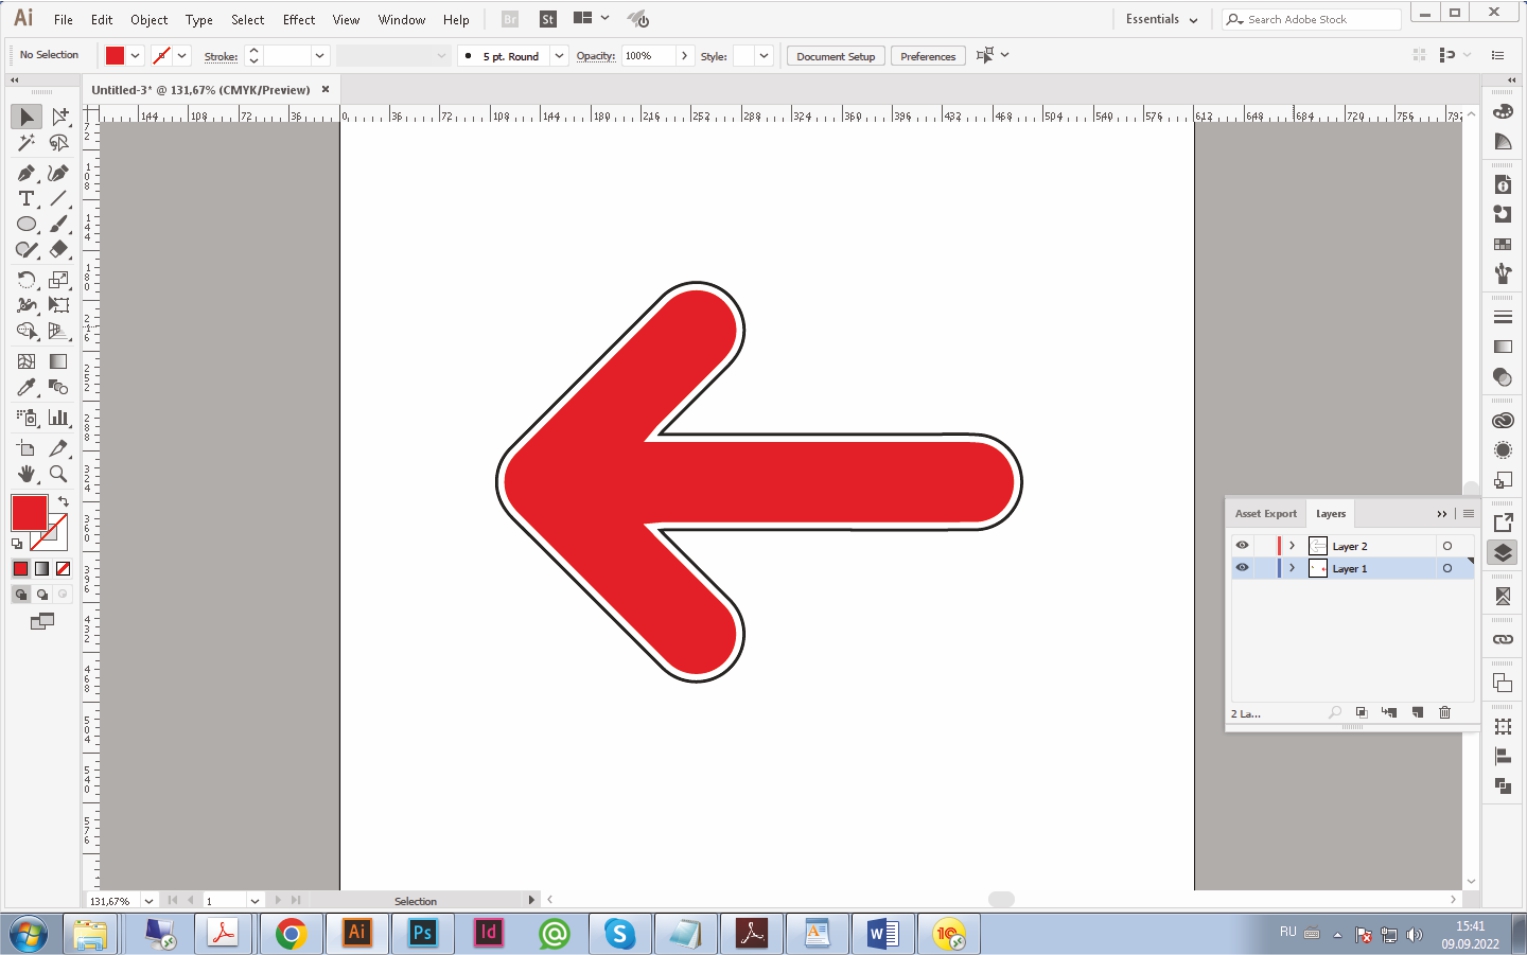Click the red Fill color swatch
This screenshot has width=1527, height=955.
tap(28, 513)
